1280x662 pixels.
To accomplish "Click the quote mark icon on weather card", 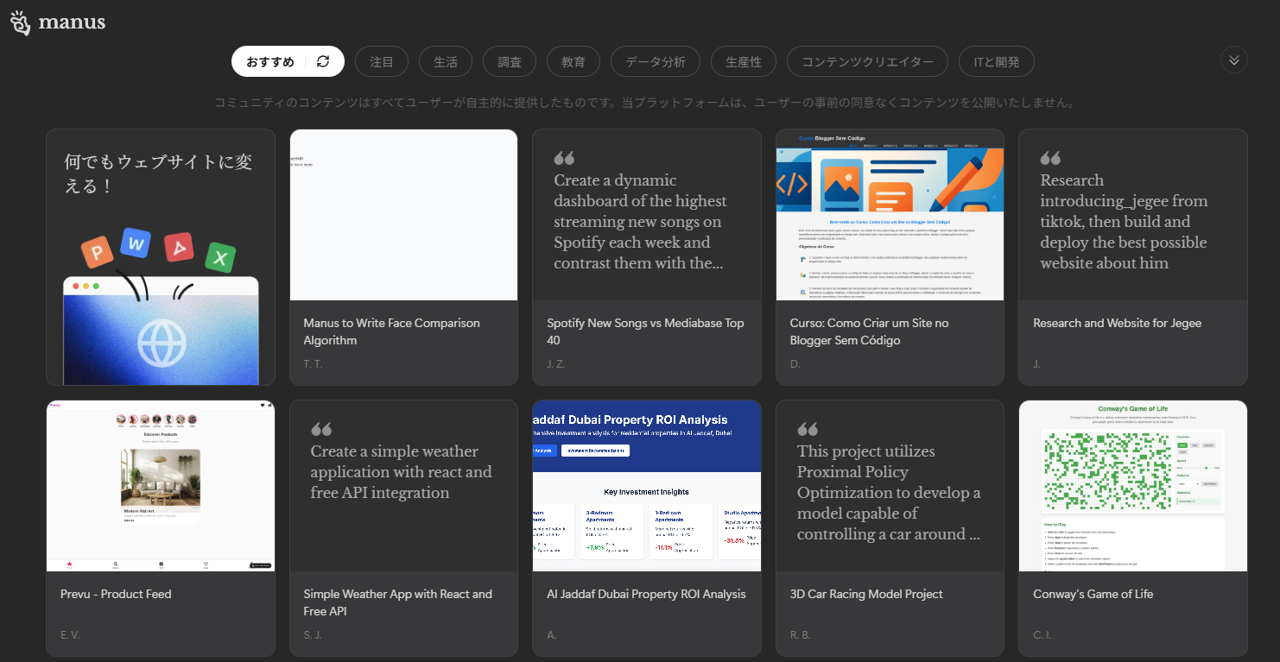I will point(321,429).
